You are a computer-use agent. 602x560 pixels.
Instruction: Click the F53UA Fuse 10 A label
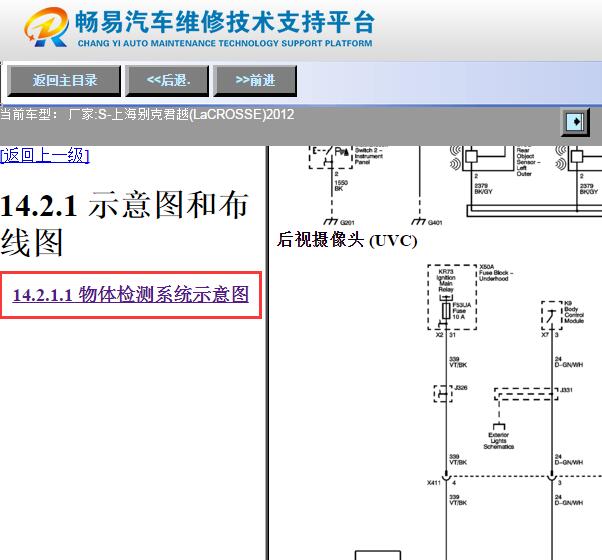(461, 311)
